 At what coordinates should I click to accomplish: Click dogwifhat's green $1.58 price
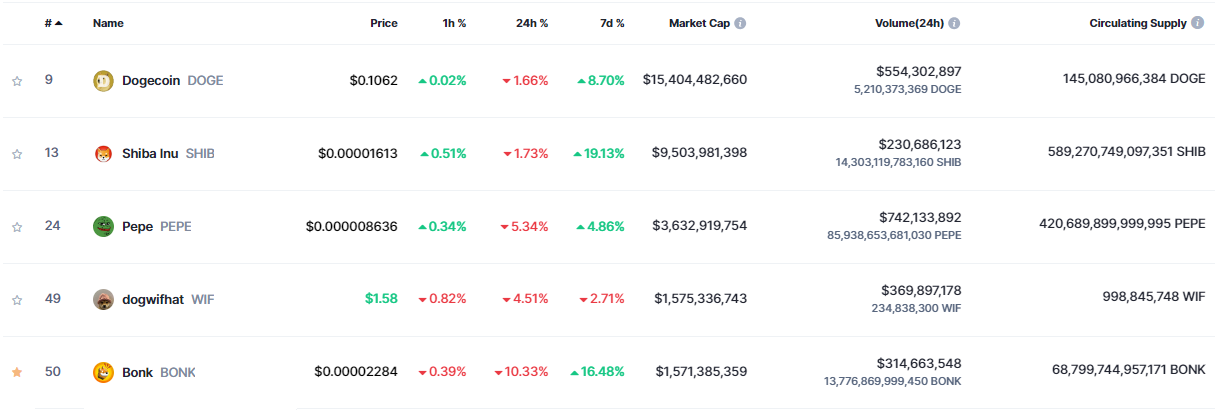pos(381,299)
